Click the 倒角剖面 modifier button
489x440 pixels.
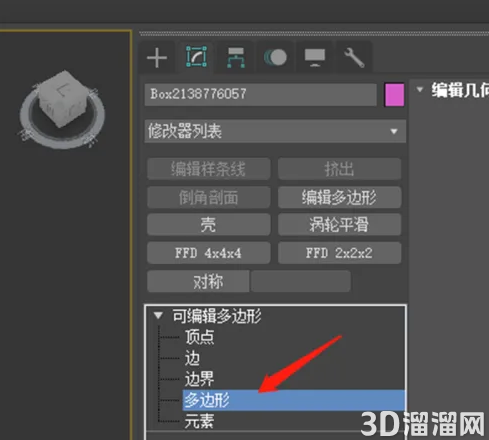[208, 197]
